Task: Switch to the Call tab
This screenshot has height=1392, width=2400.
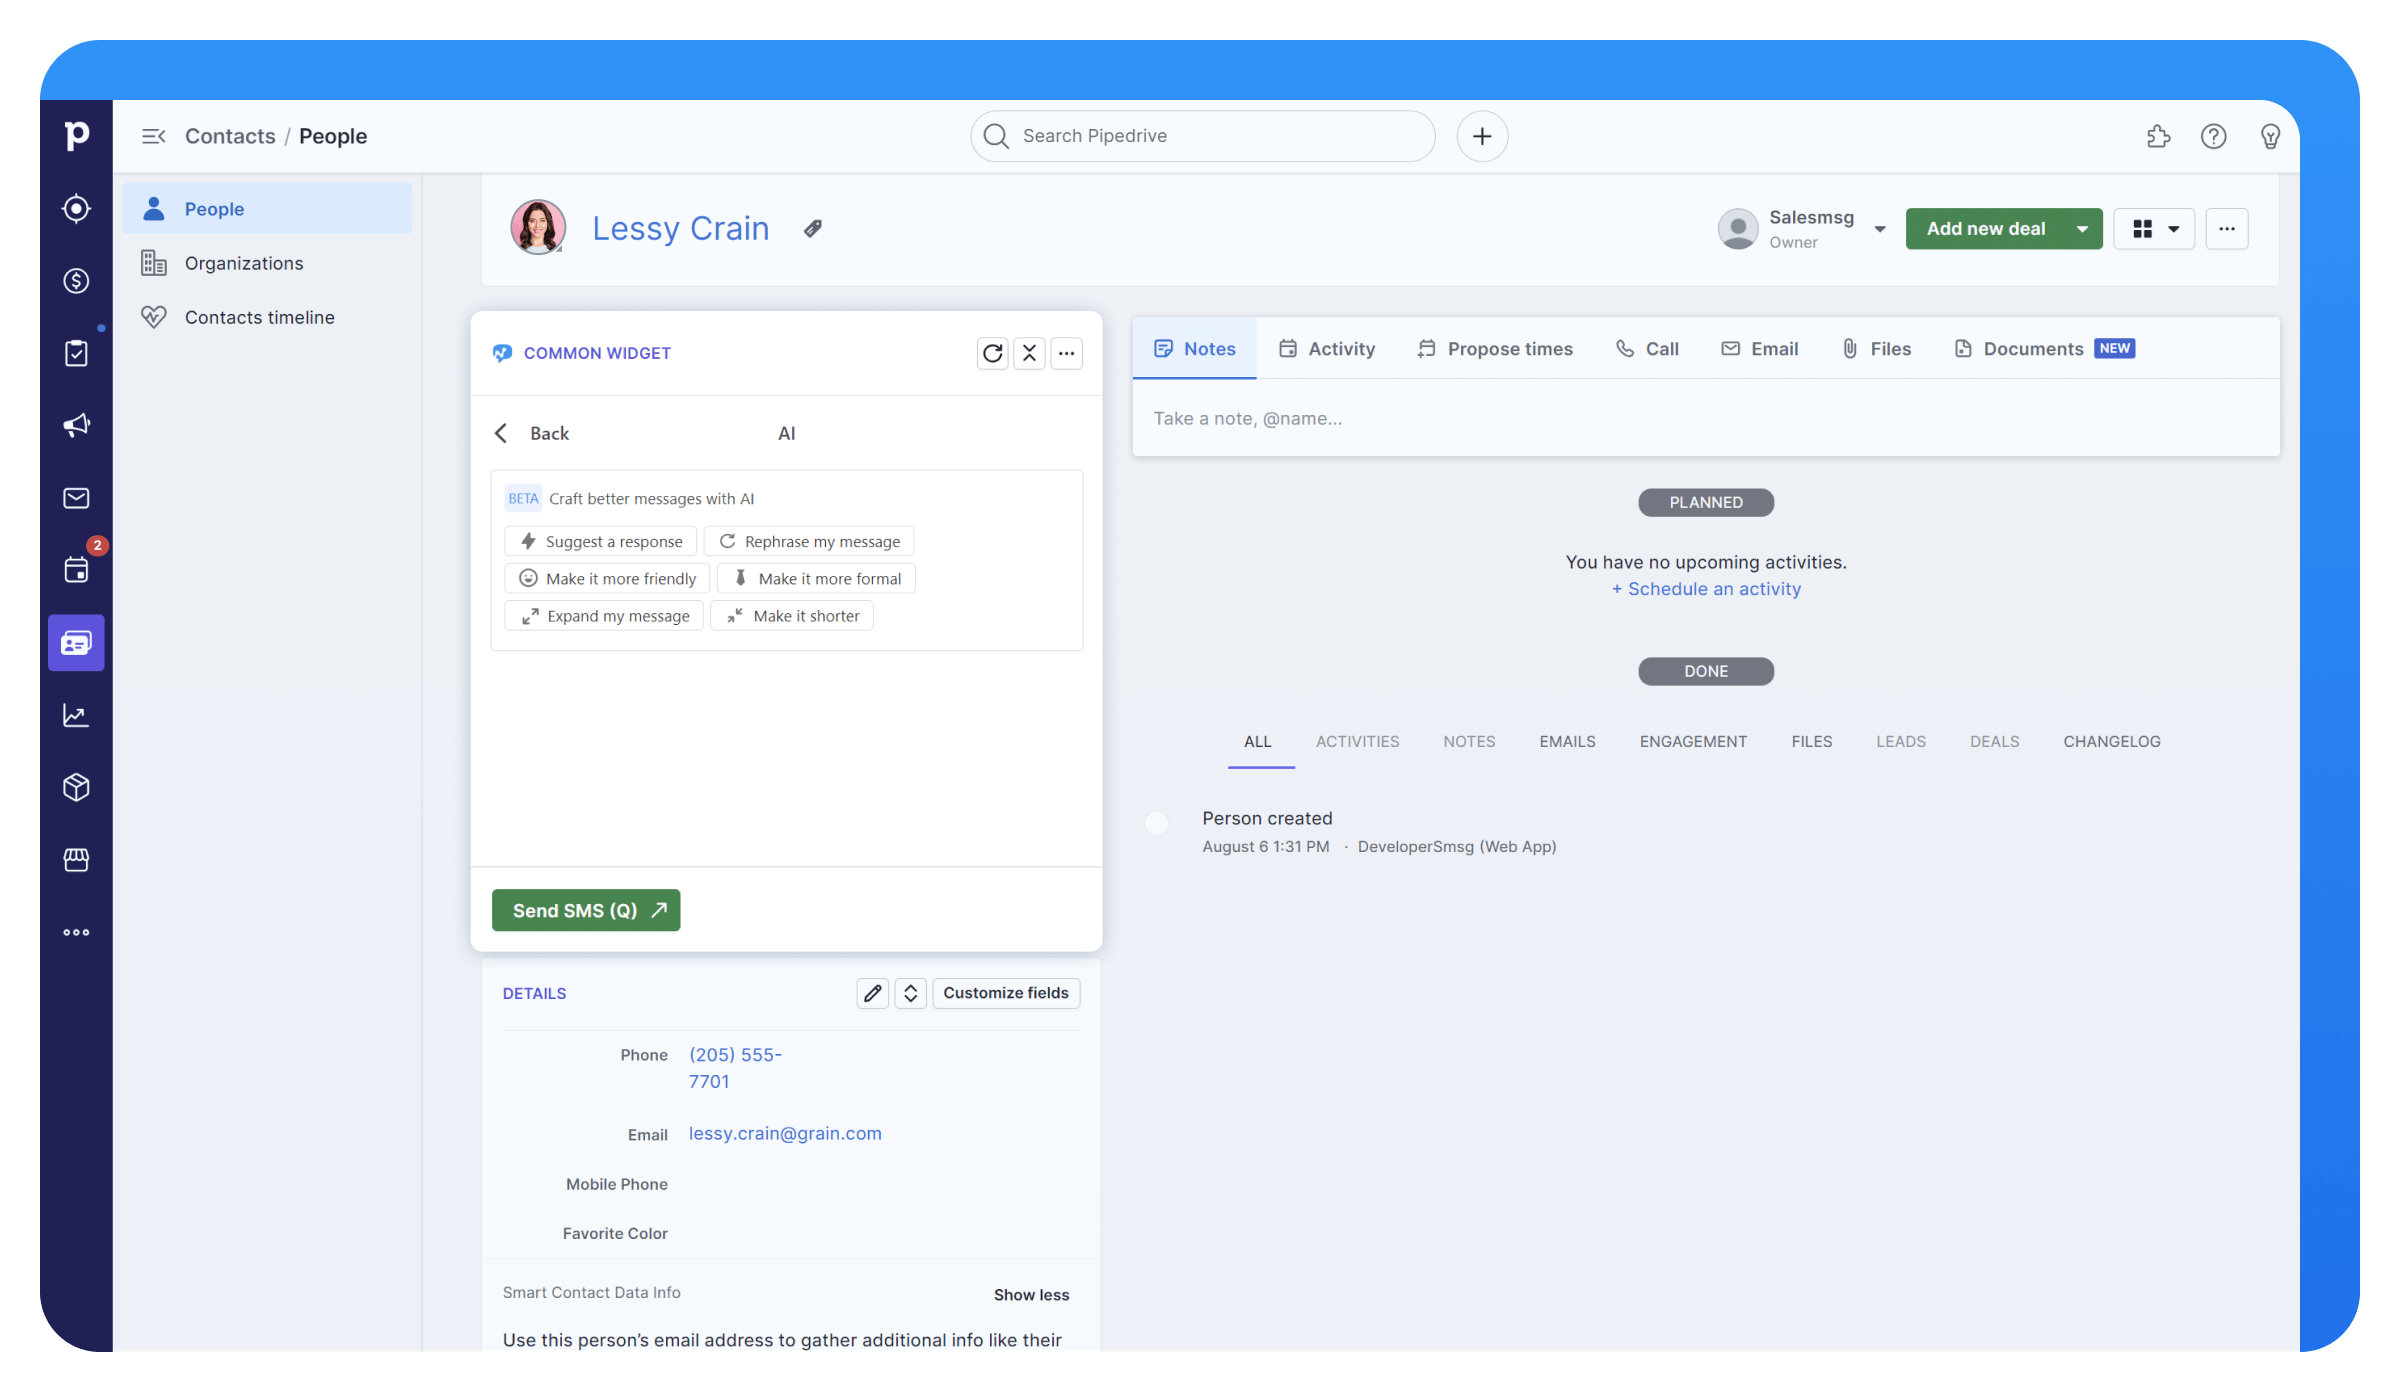Action: pos(1647,349)
